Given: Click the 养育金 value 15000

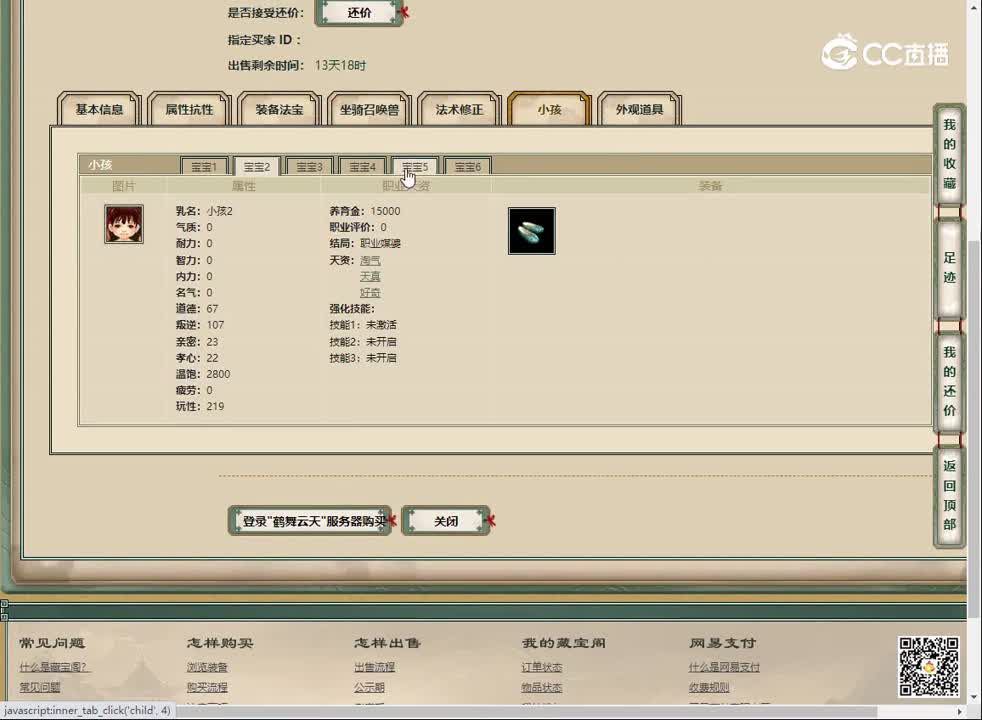Looking at the screenshot, I should tap(385, 211).
